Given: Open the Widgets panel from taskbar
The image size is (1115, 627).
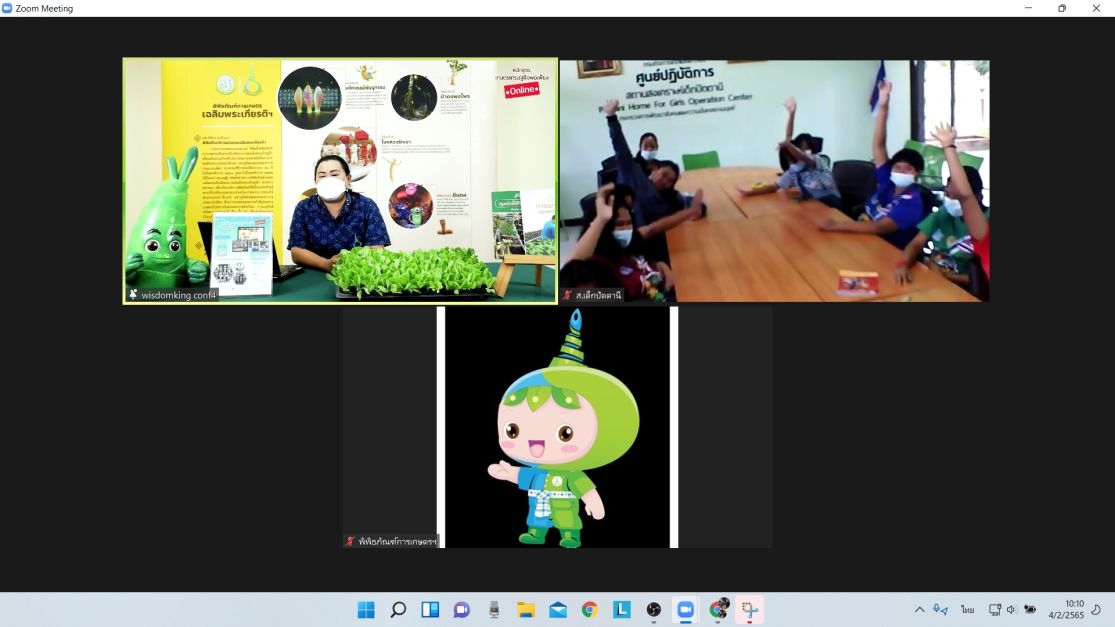Looking at the screenshot, I should (430, 610).
